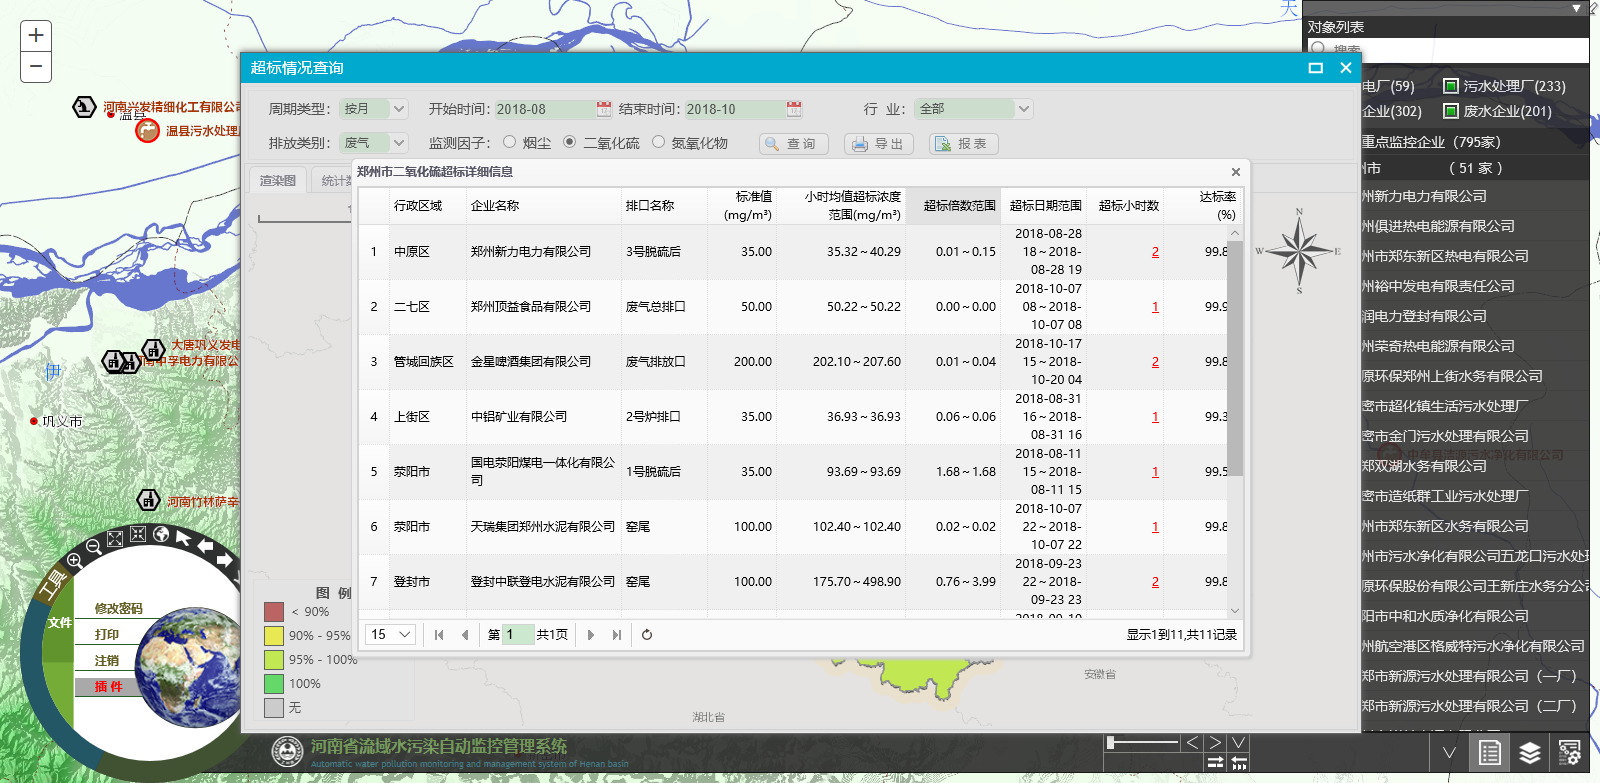This screenshot has width=1600, height=783.
Task: Click the 导出 export button
Action: click(x=878, y=144)
